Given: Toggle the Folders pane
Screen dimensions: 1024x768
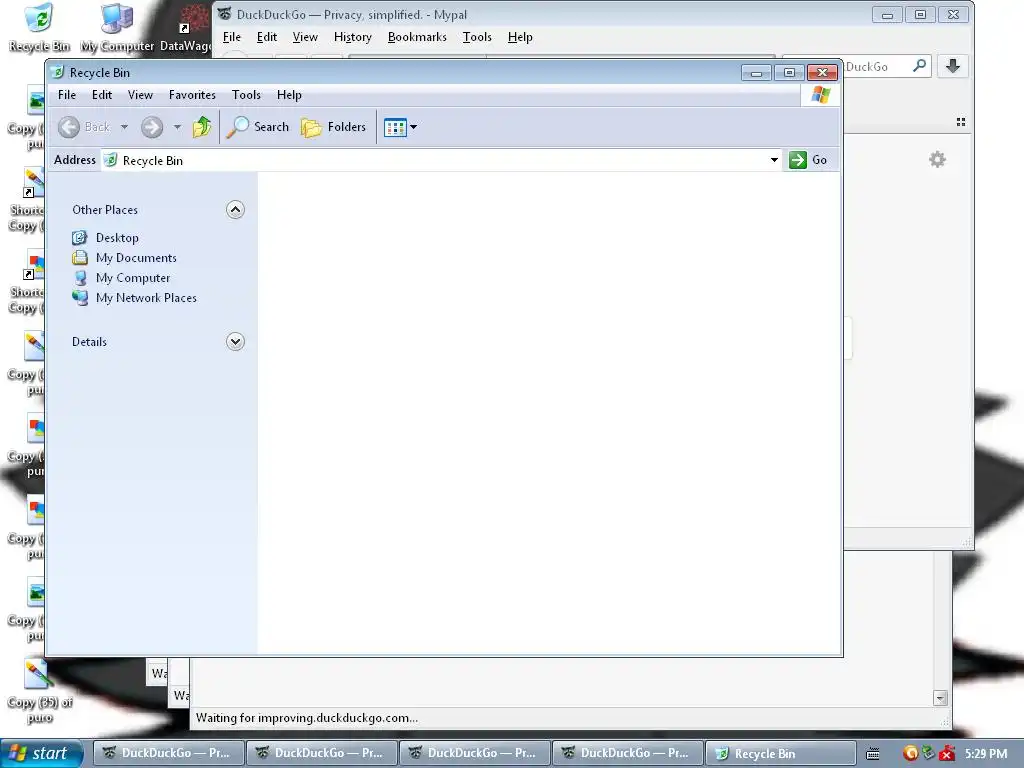Looking at the screenshot, I should [333, 127].
